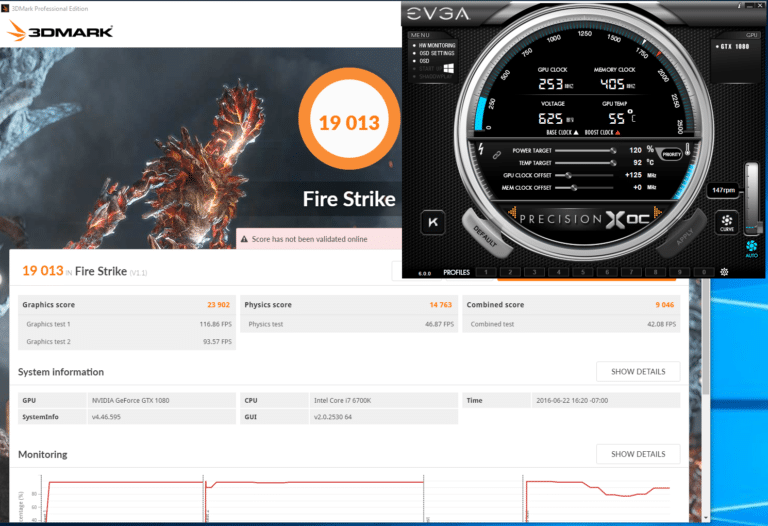Click the Monitoring graph area
This screenshot has height=526, width=768.
click(x=355, y=497)
